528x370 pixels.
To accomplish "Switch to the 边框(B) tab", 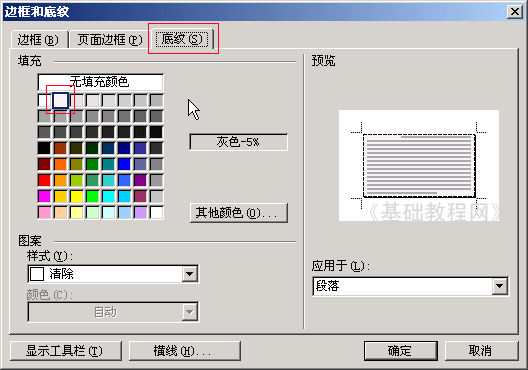I will (x=38, y=40).
